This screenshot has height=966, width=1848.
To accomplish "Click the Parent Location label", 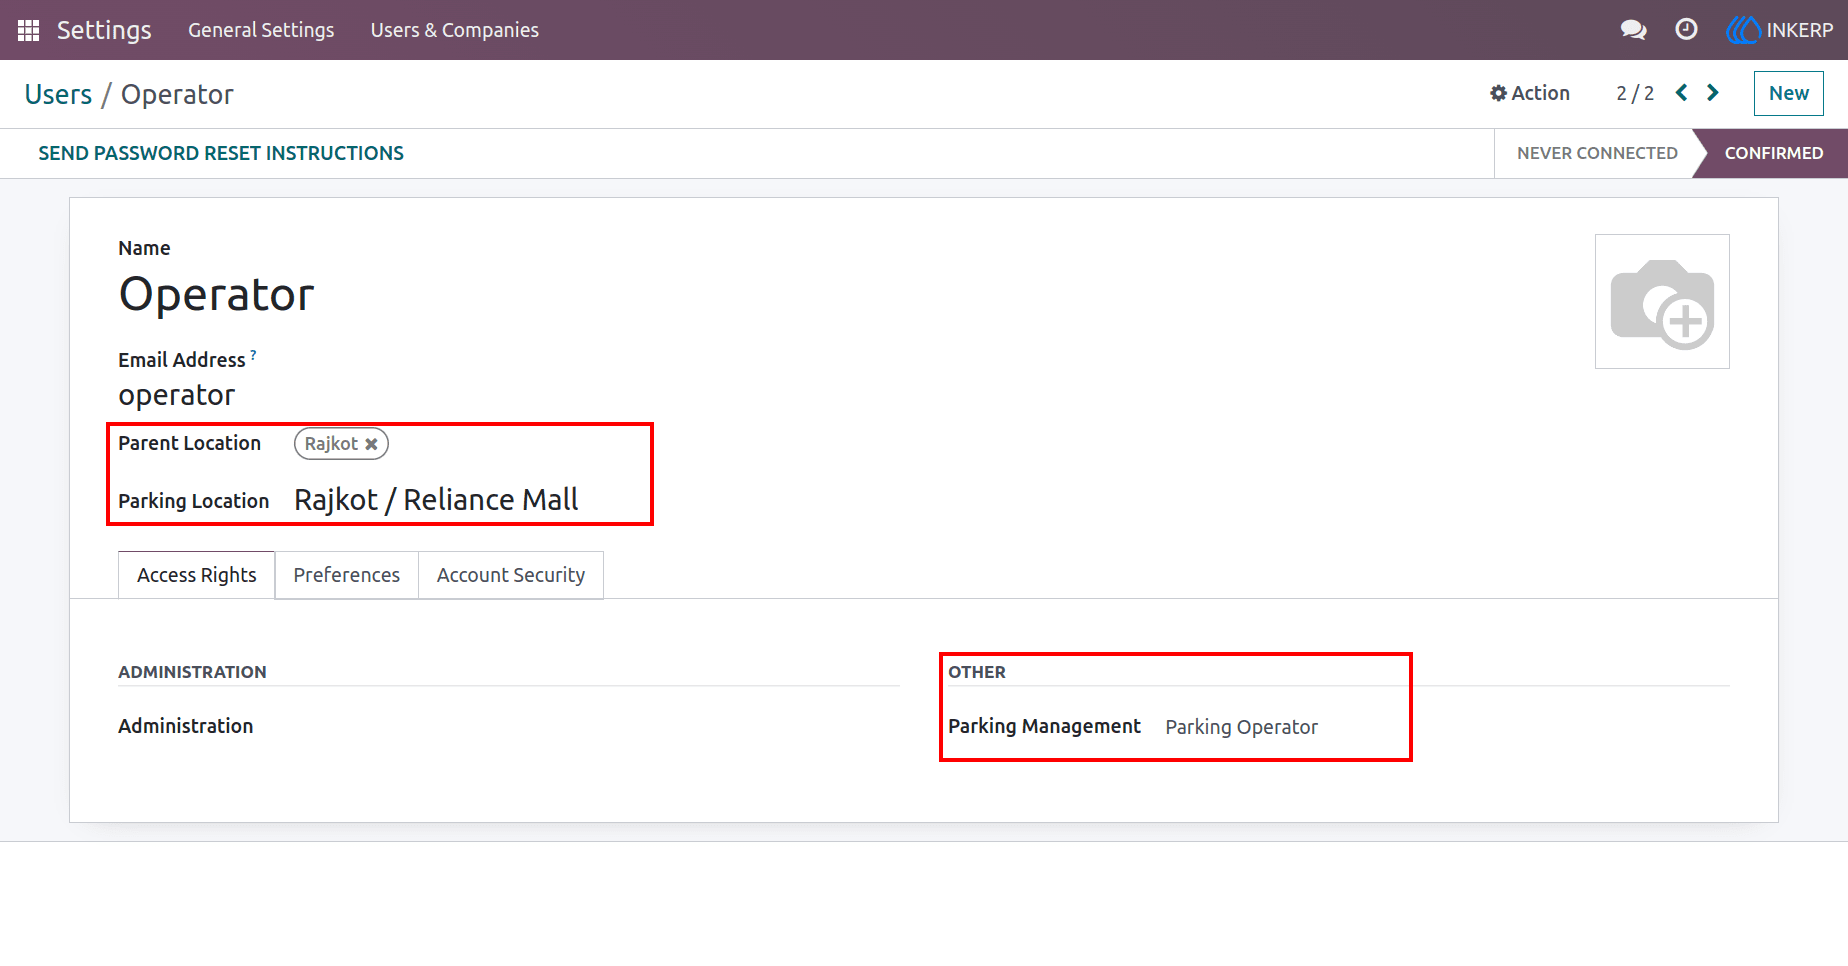I will [190, 443].
